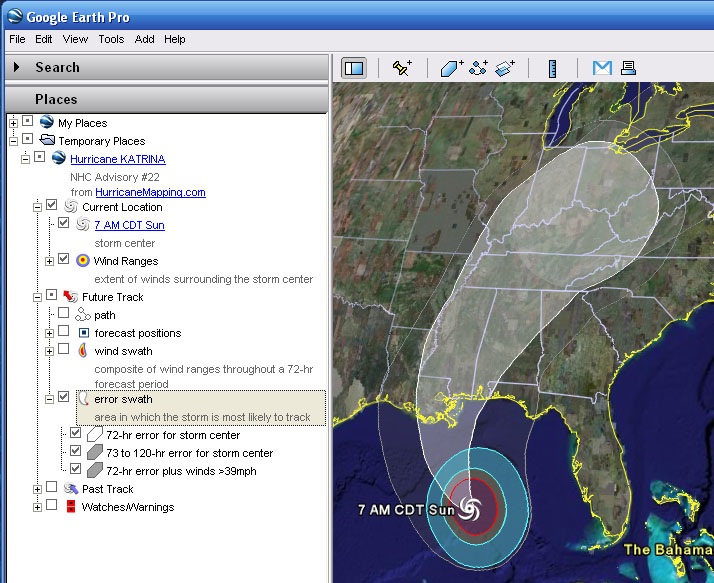Expand the forecast positions node

pyautogui.click(x=49, y=333)
